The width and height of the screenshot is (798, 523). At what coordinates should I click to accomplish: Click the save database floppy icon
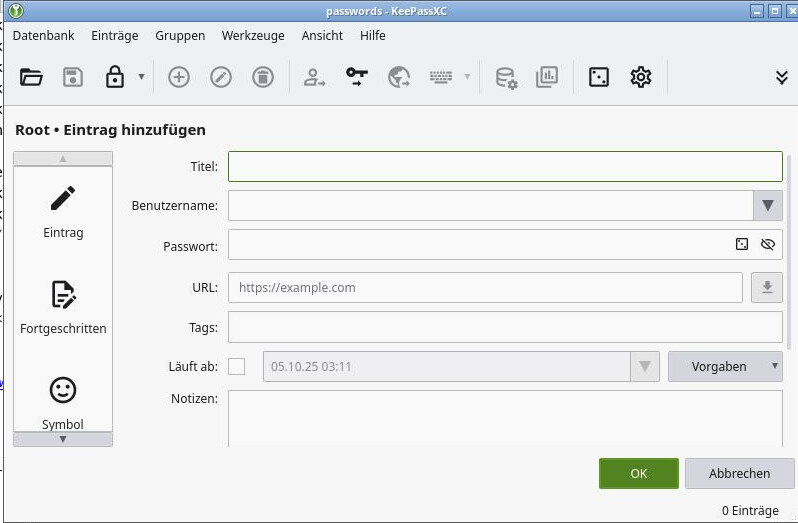tap(73, 77)
